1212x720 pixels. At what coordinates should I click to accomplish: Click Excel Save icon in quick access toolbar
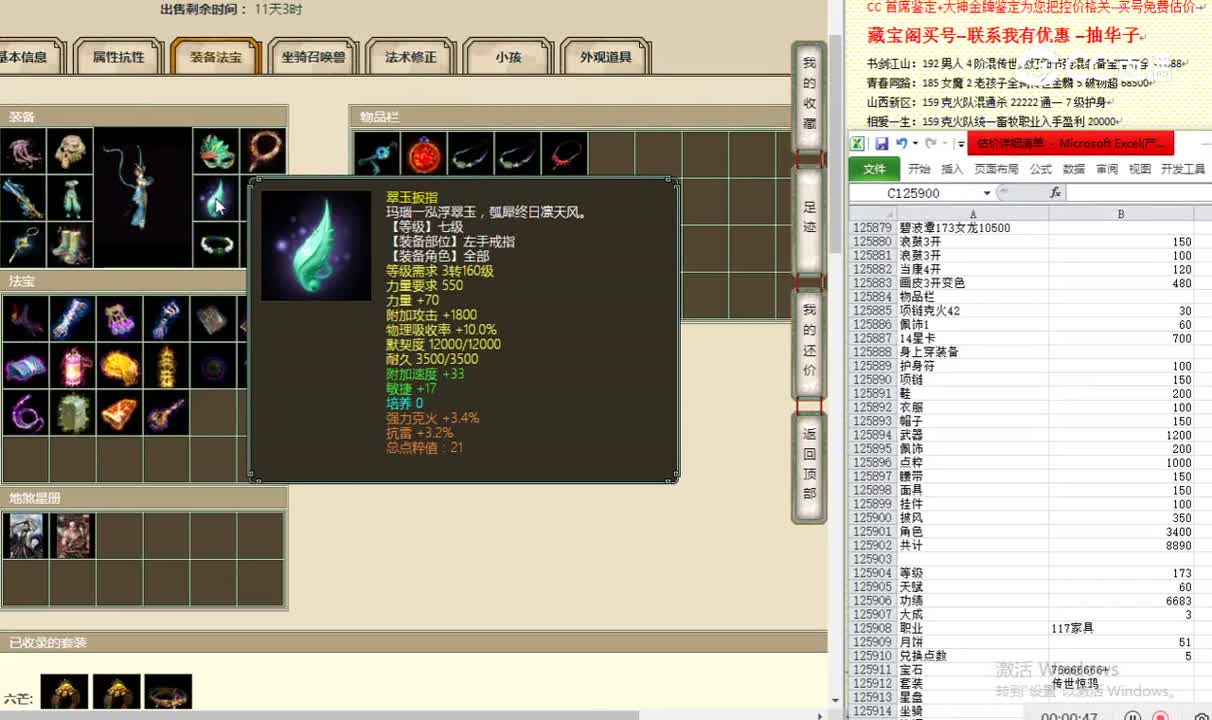pyautogui.click(x=881, y=143)
